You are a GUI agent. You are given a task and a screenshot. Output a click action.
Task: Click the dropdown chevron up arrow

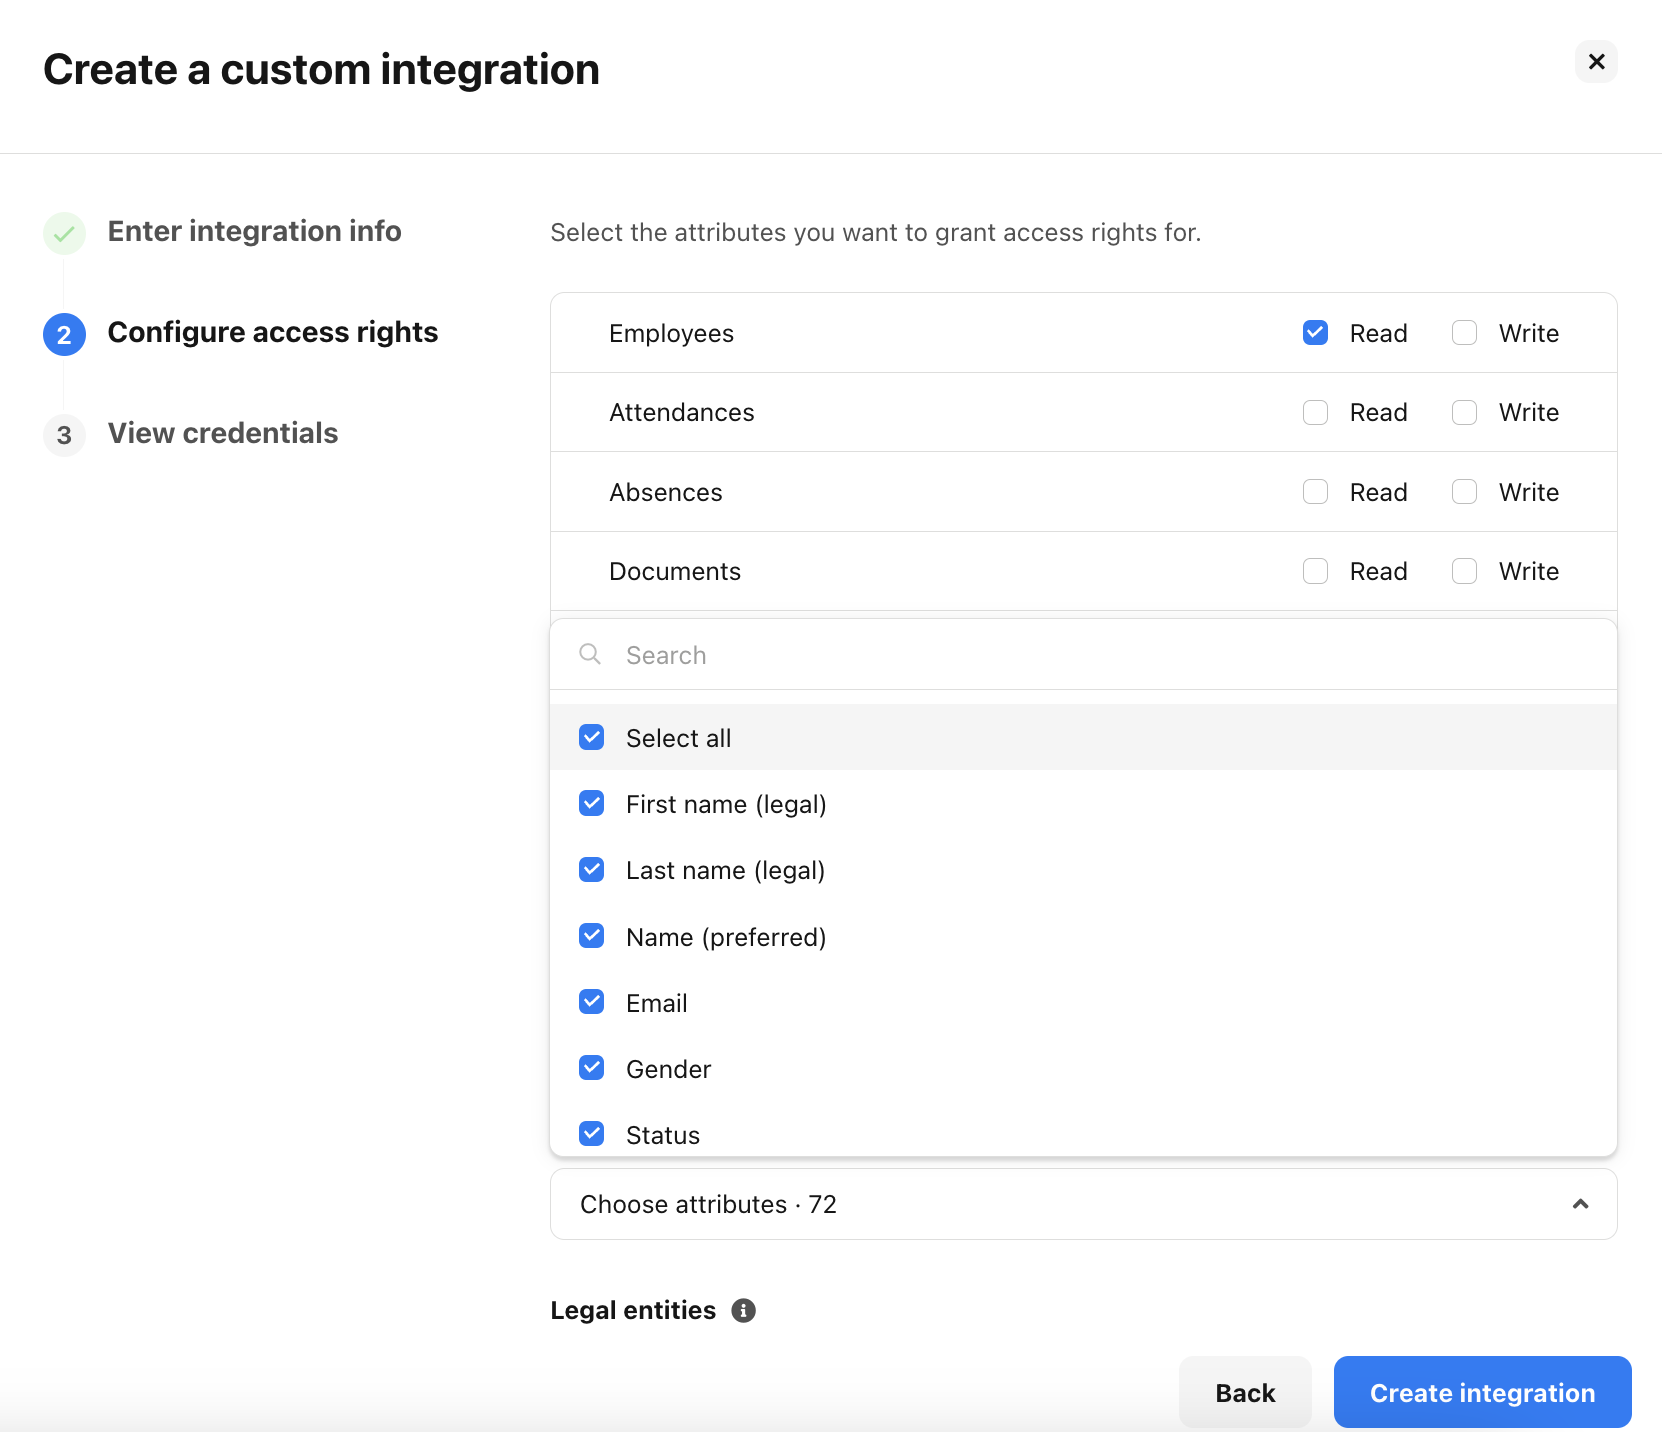point(1580,1204)
